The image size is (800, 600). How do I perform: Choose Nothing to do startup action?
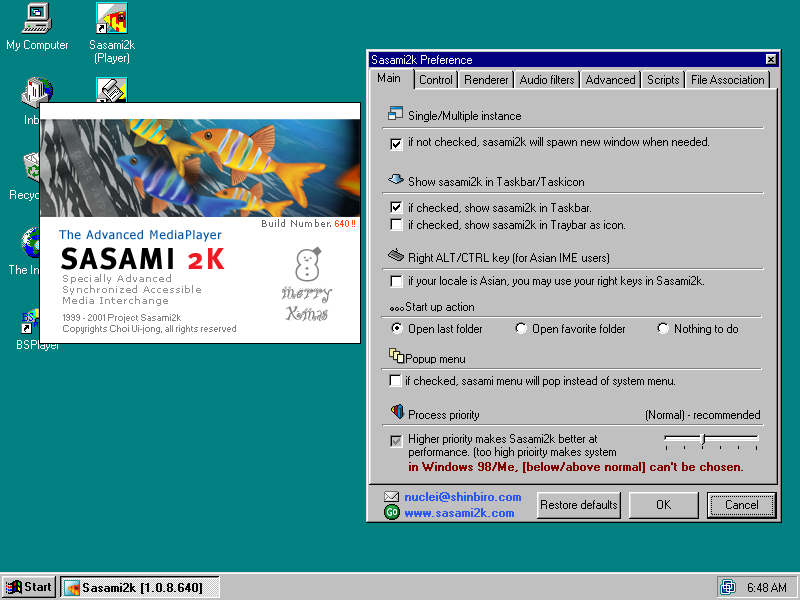663,329
